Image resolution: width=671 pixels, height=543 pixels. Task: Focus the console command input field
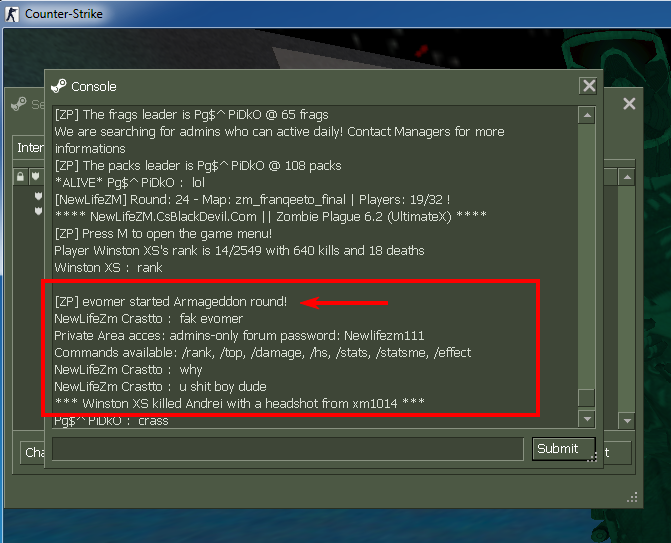pyautogui.click(x=288, y=449)
